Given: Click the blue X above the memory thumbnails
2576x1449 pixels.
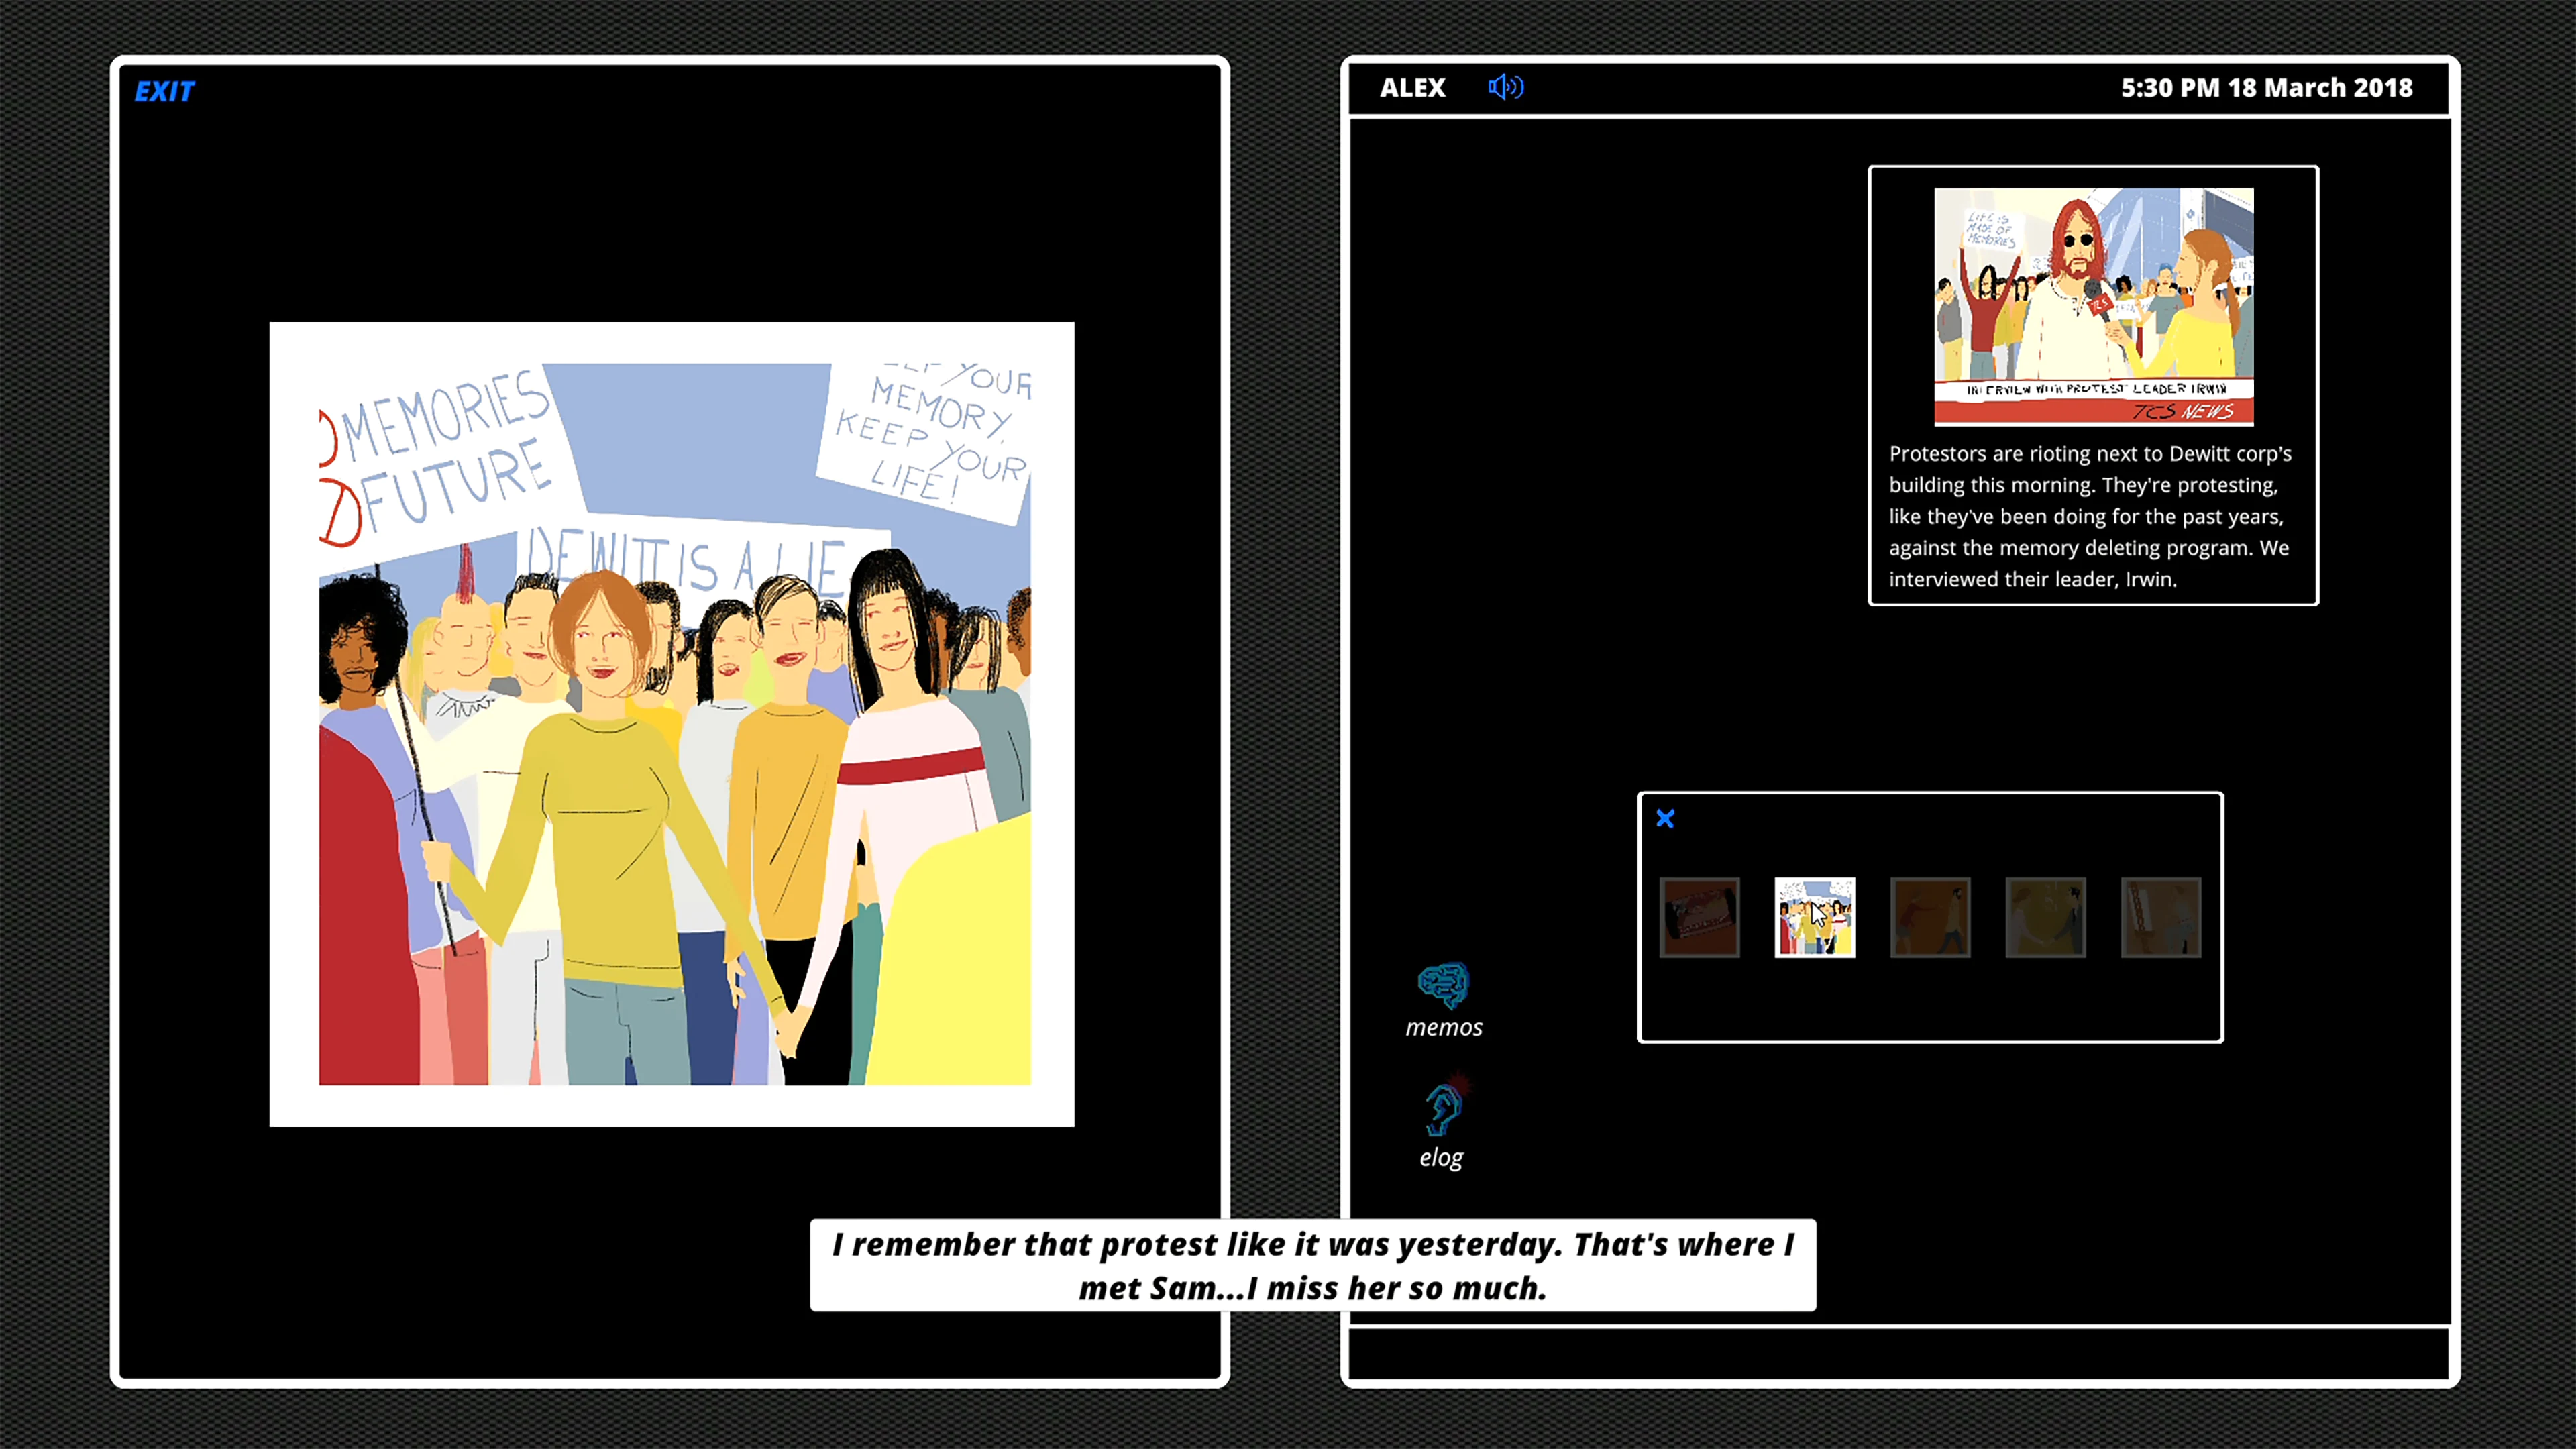Looking at the screenshot, I should click(1665, 818).
